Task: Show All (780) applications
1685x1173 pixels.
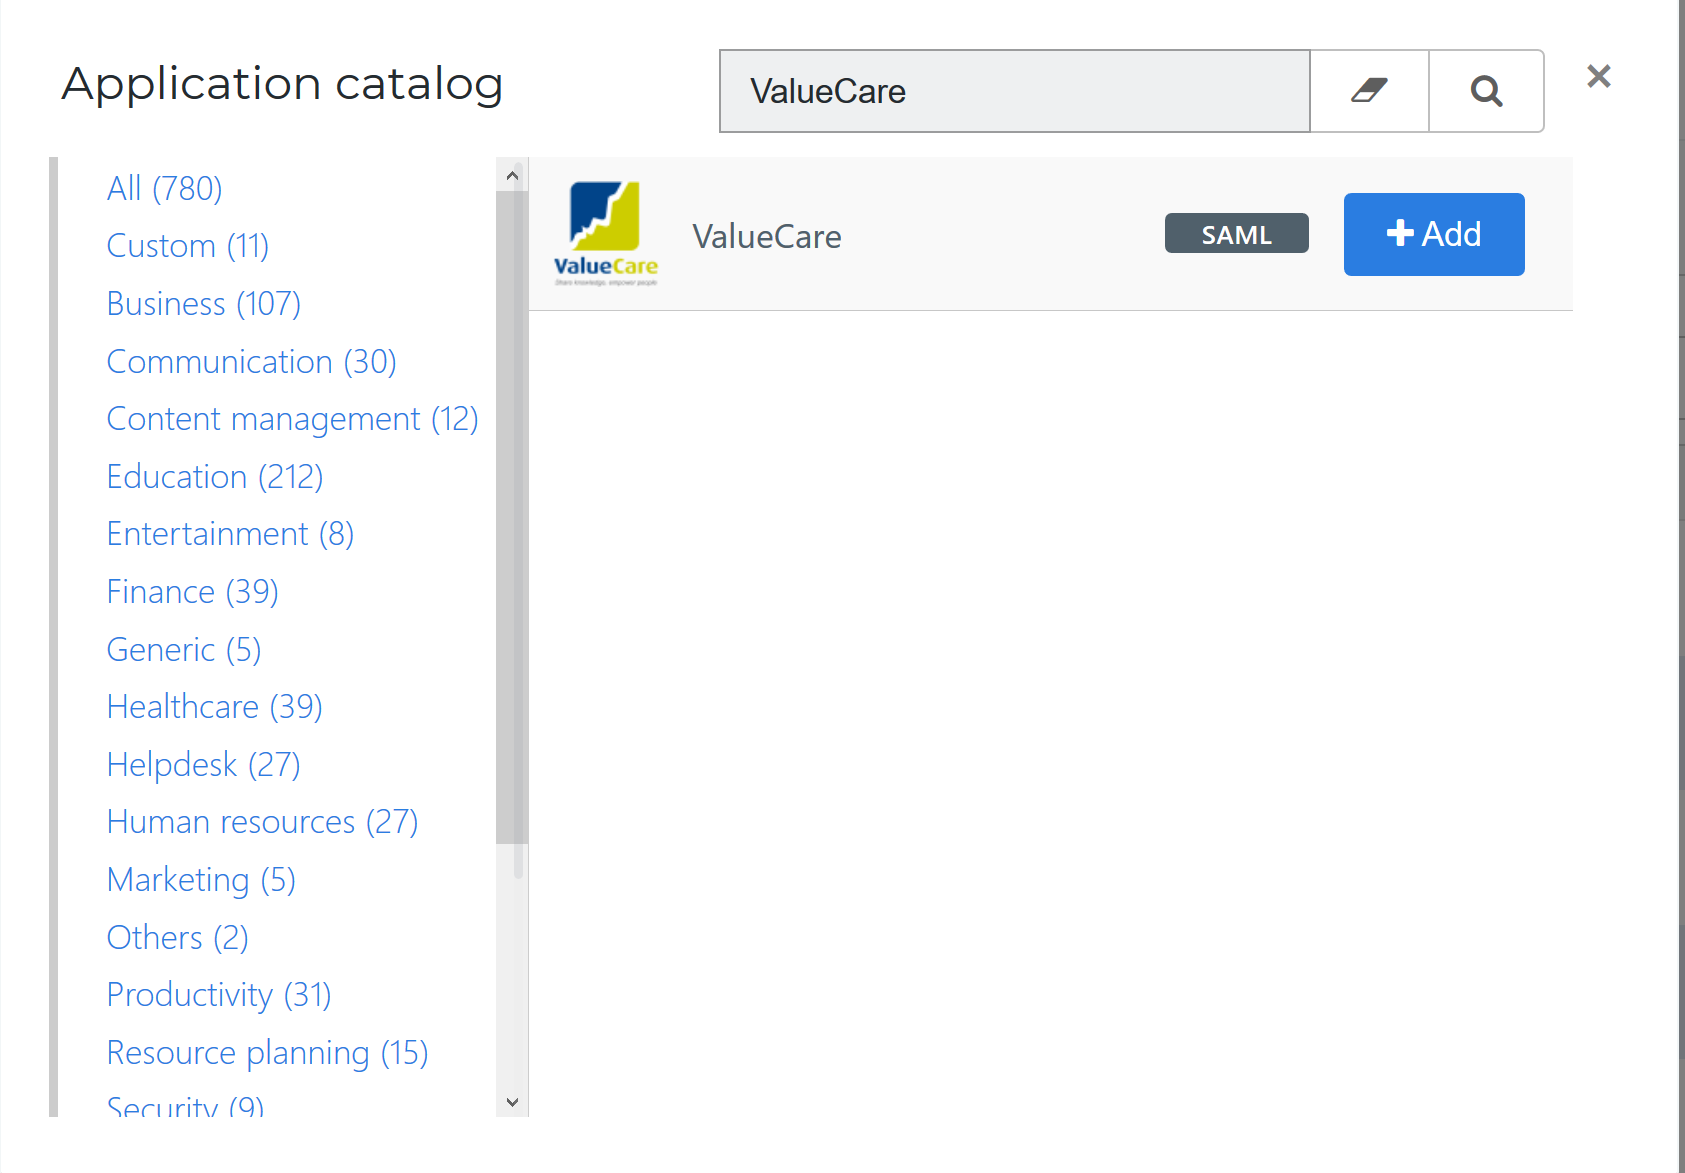Action: pyautogui.click(x=165, y=188)
